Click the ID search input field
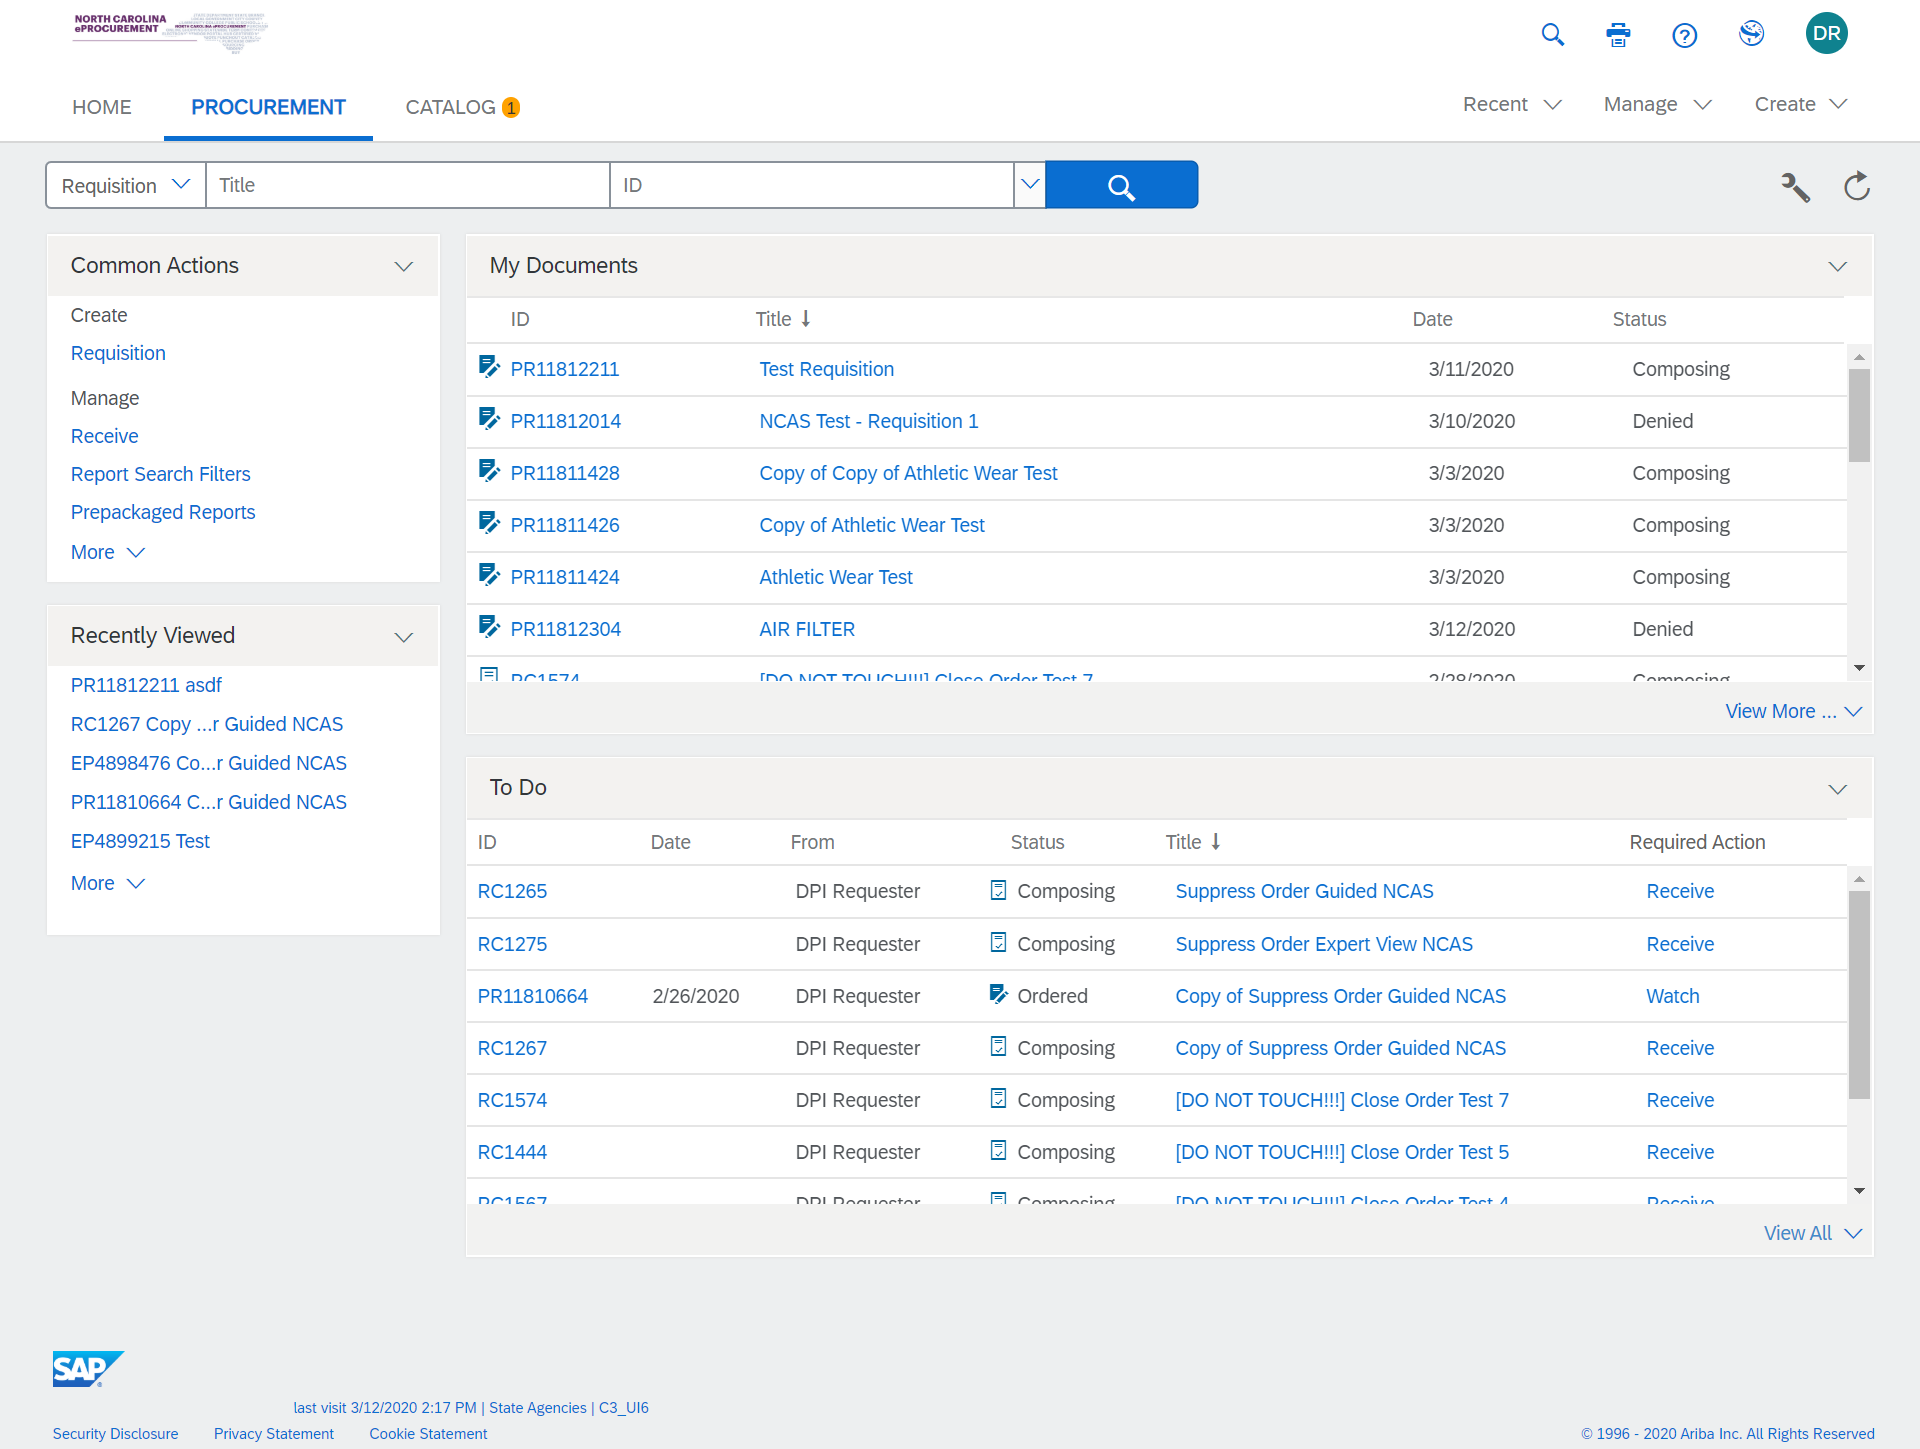The image size is (1920, 1449). pyautogui.click(x=811, y=185)
